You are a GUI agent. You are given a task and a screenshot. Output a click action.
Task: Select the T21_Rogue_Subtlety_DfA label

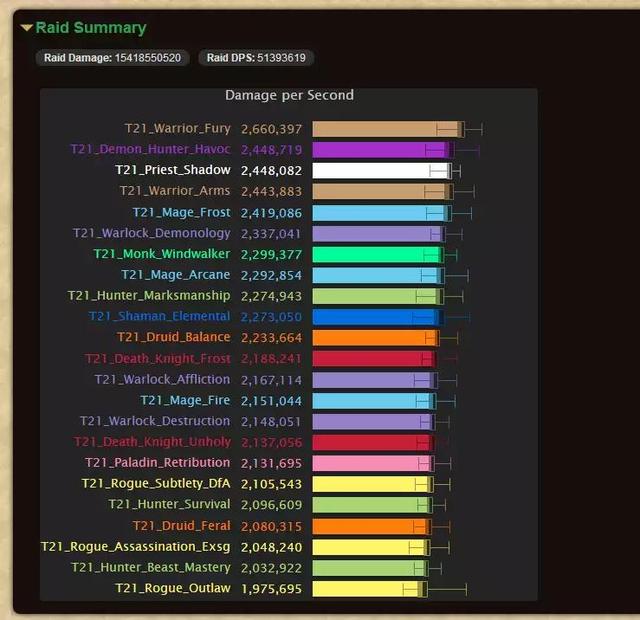click(156, 484)
